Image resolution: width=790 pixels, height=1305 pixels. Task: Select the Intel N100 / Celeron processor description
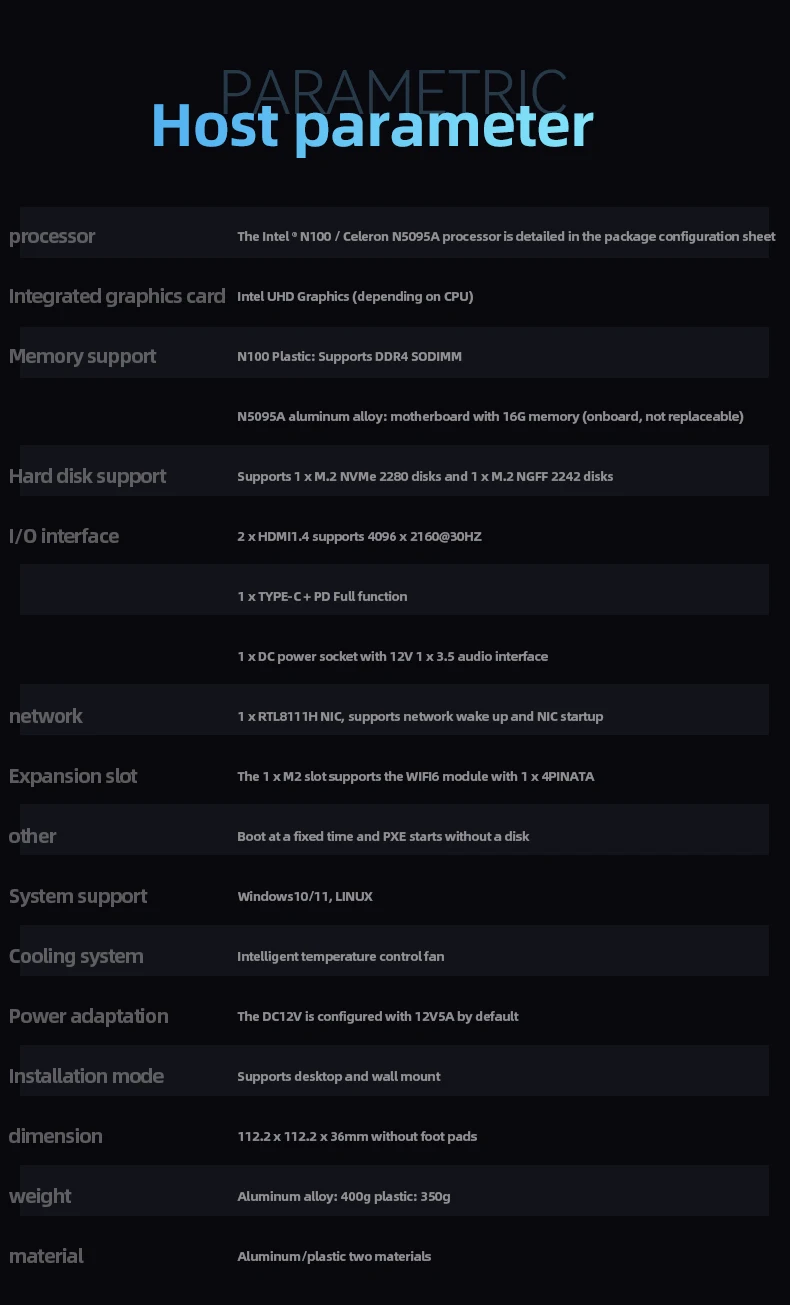click(506, 237)
